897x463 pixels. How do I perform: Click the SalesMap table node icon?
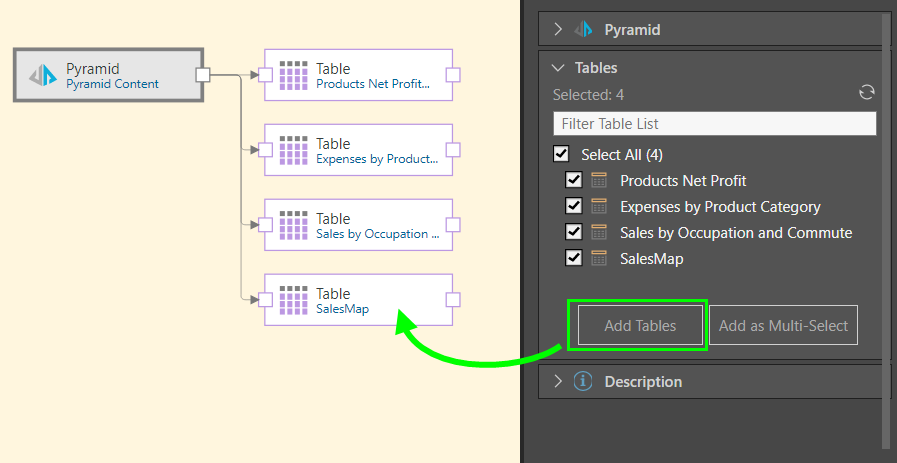tap(293, 301)
